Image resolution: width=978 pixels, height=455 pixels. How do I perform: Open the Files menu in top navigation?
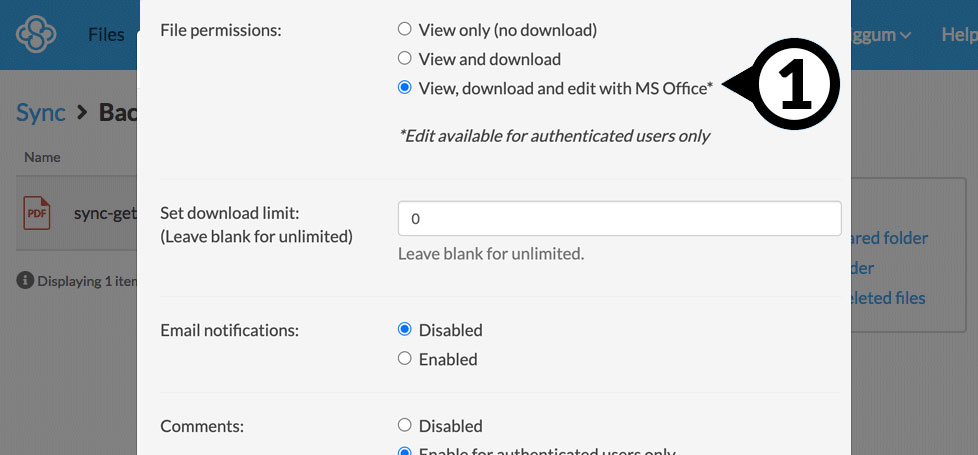(x=106, y=35)
